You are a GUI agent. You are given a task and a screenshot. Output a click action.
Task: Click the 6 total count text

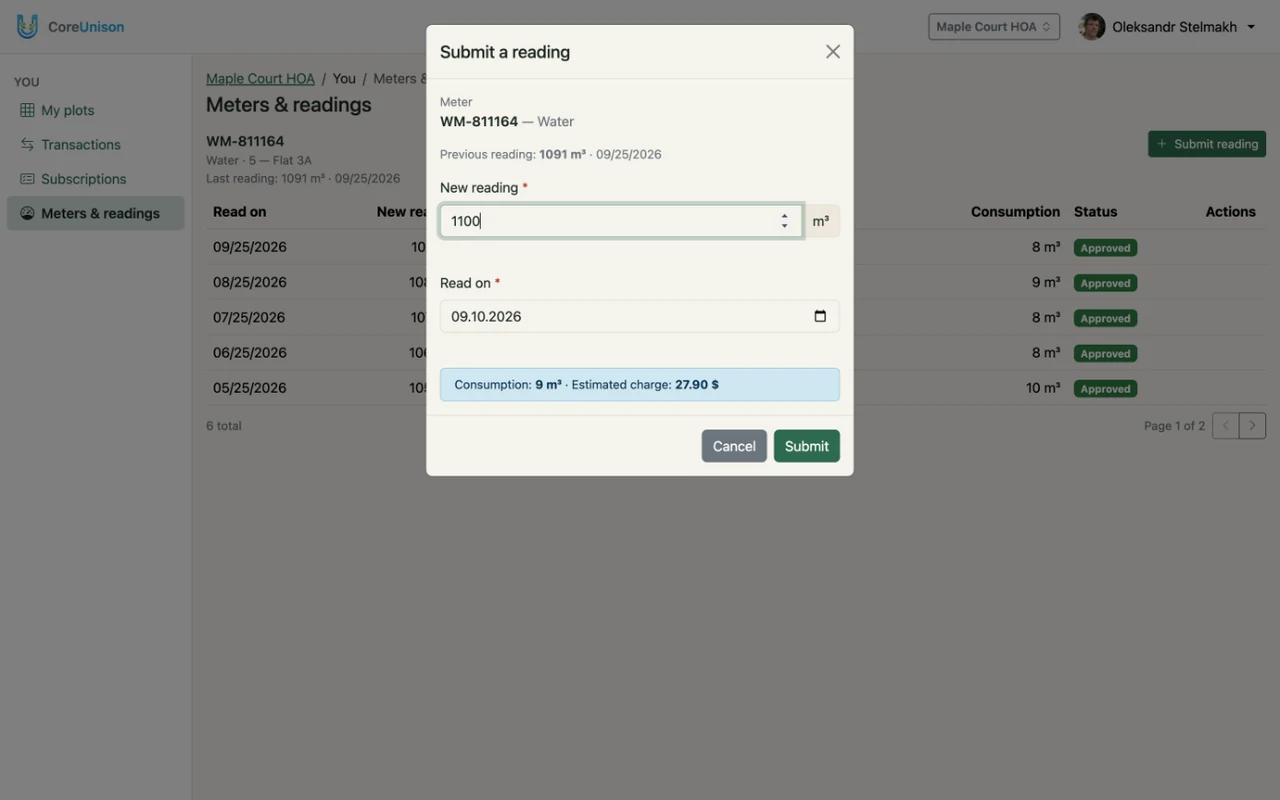click(224, 425)
